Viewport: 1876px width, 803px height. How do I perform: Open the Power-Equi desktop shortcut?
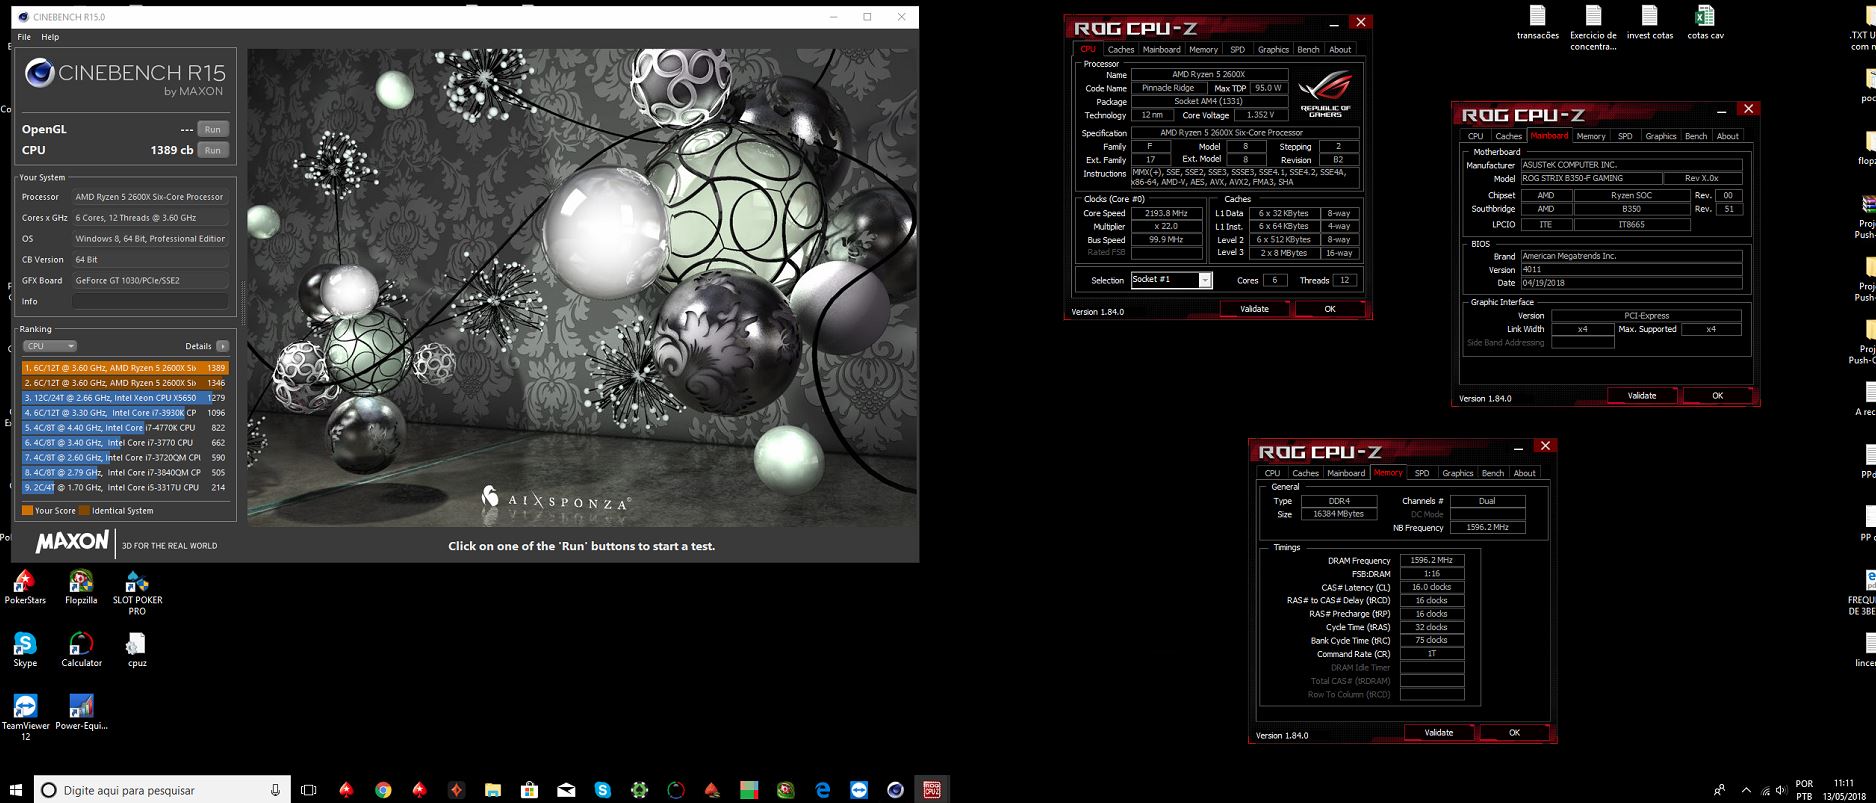click(x=81, y=712)
